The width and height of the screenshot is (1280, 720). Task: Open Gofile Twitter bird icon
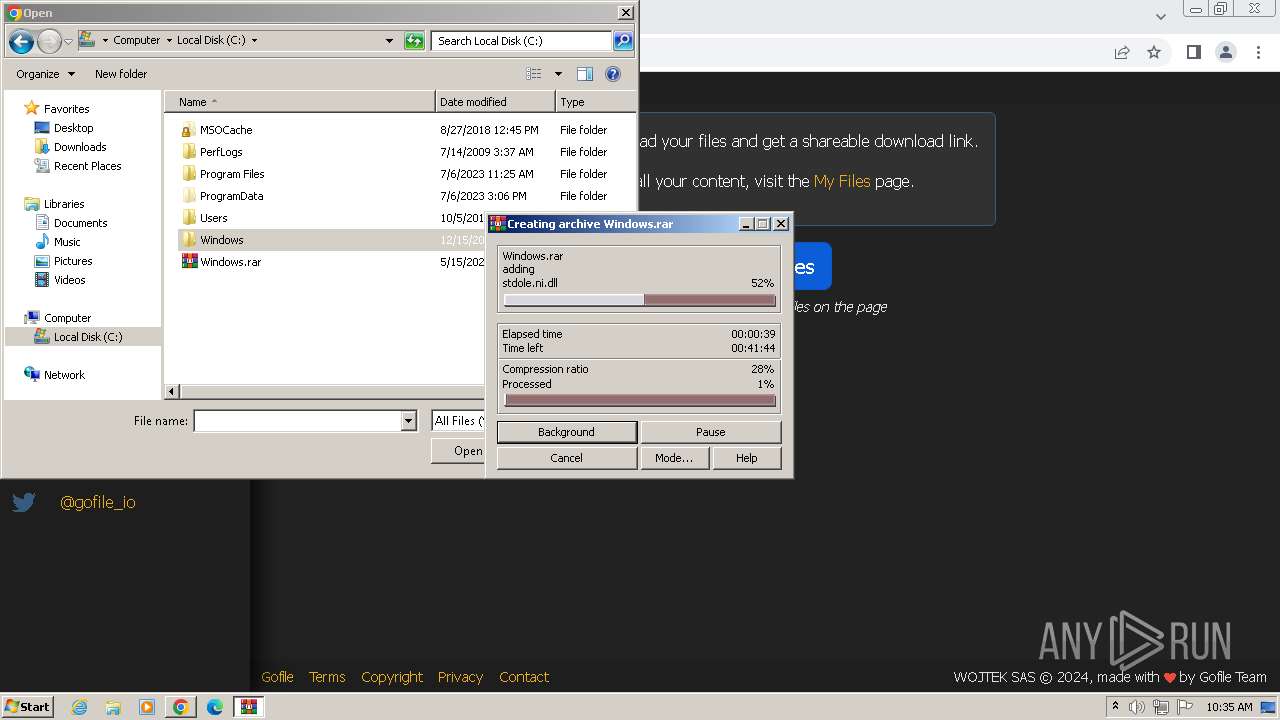pos(24,502)
